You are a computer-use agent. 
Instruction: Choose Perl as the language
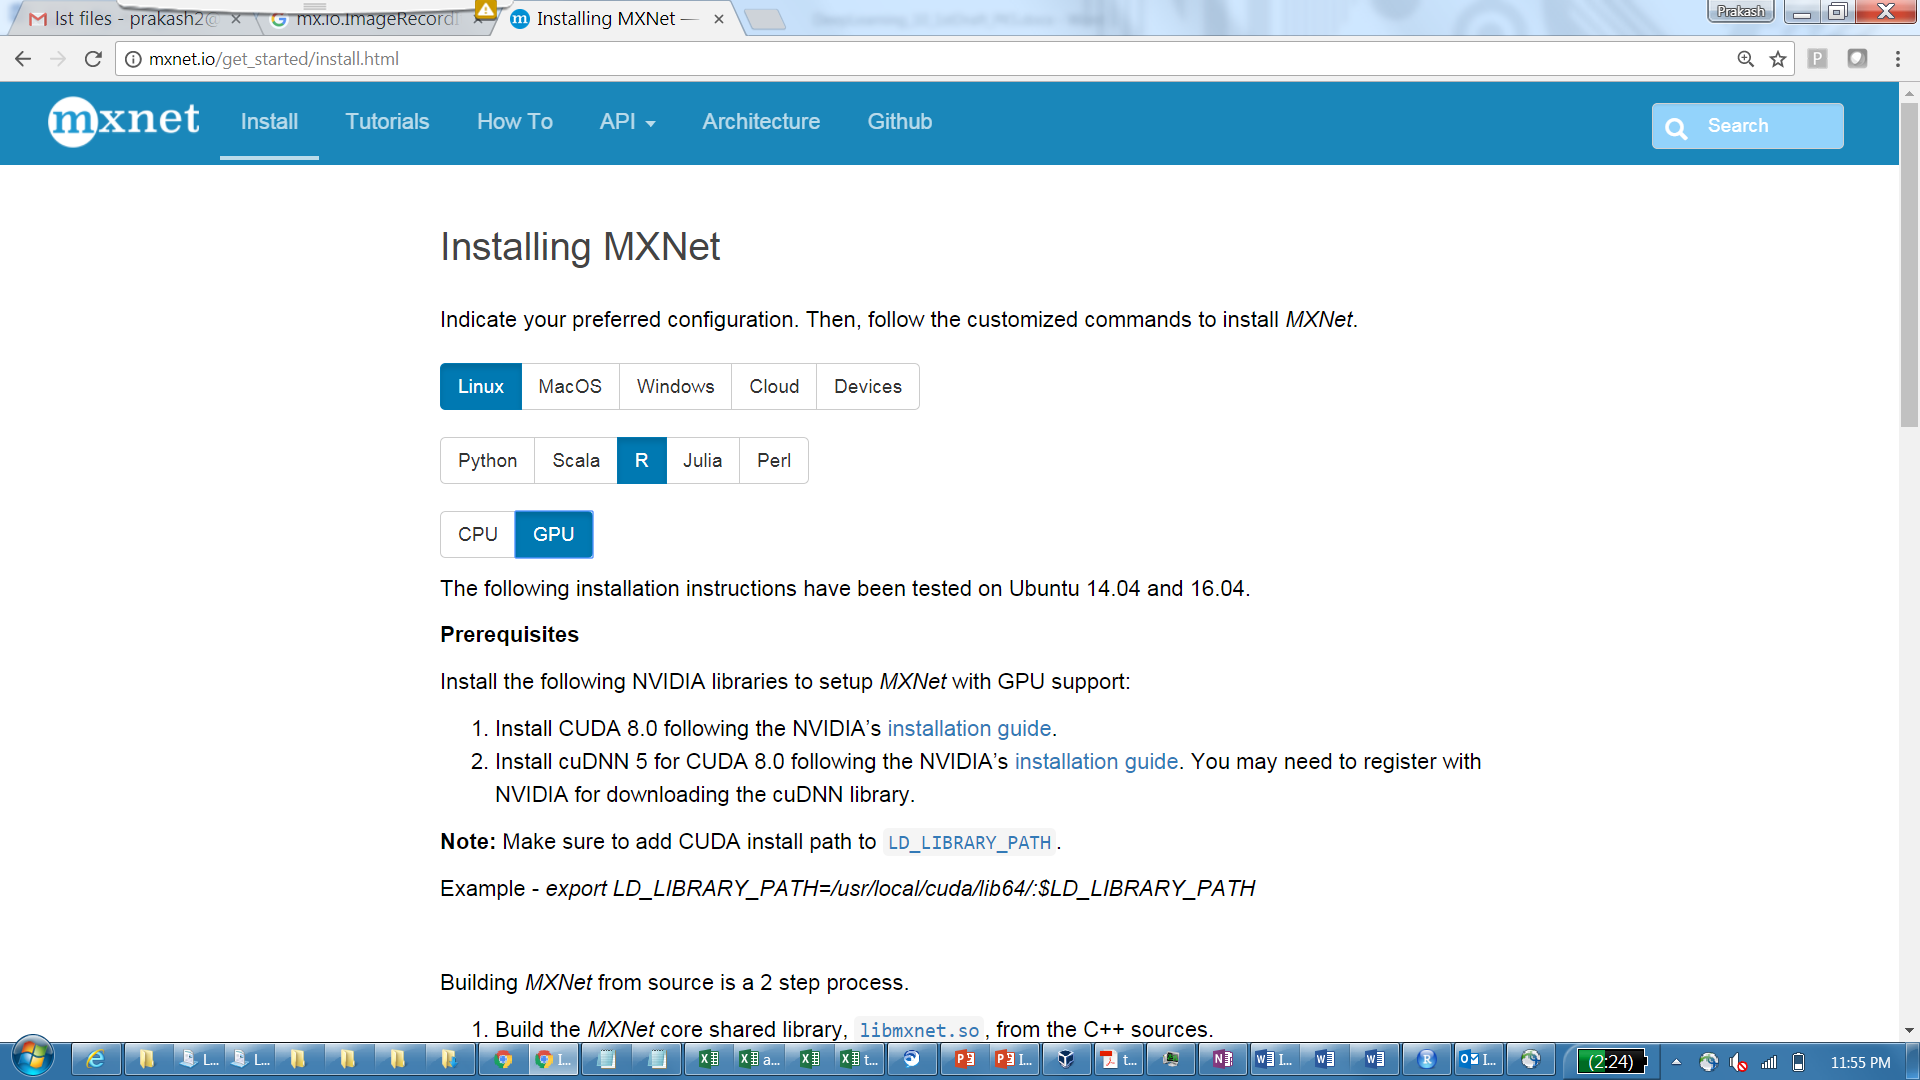pyautogui.click(x=774, y=460)
